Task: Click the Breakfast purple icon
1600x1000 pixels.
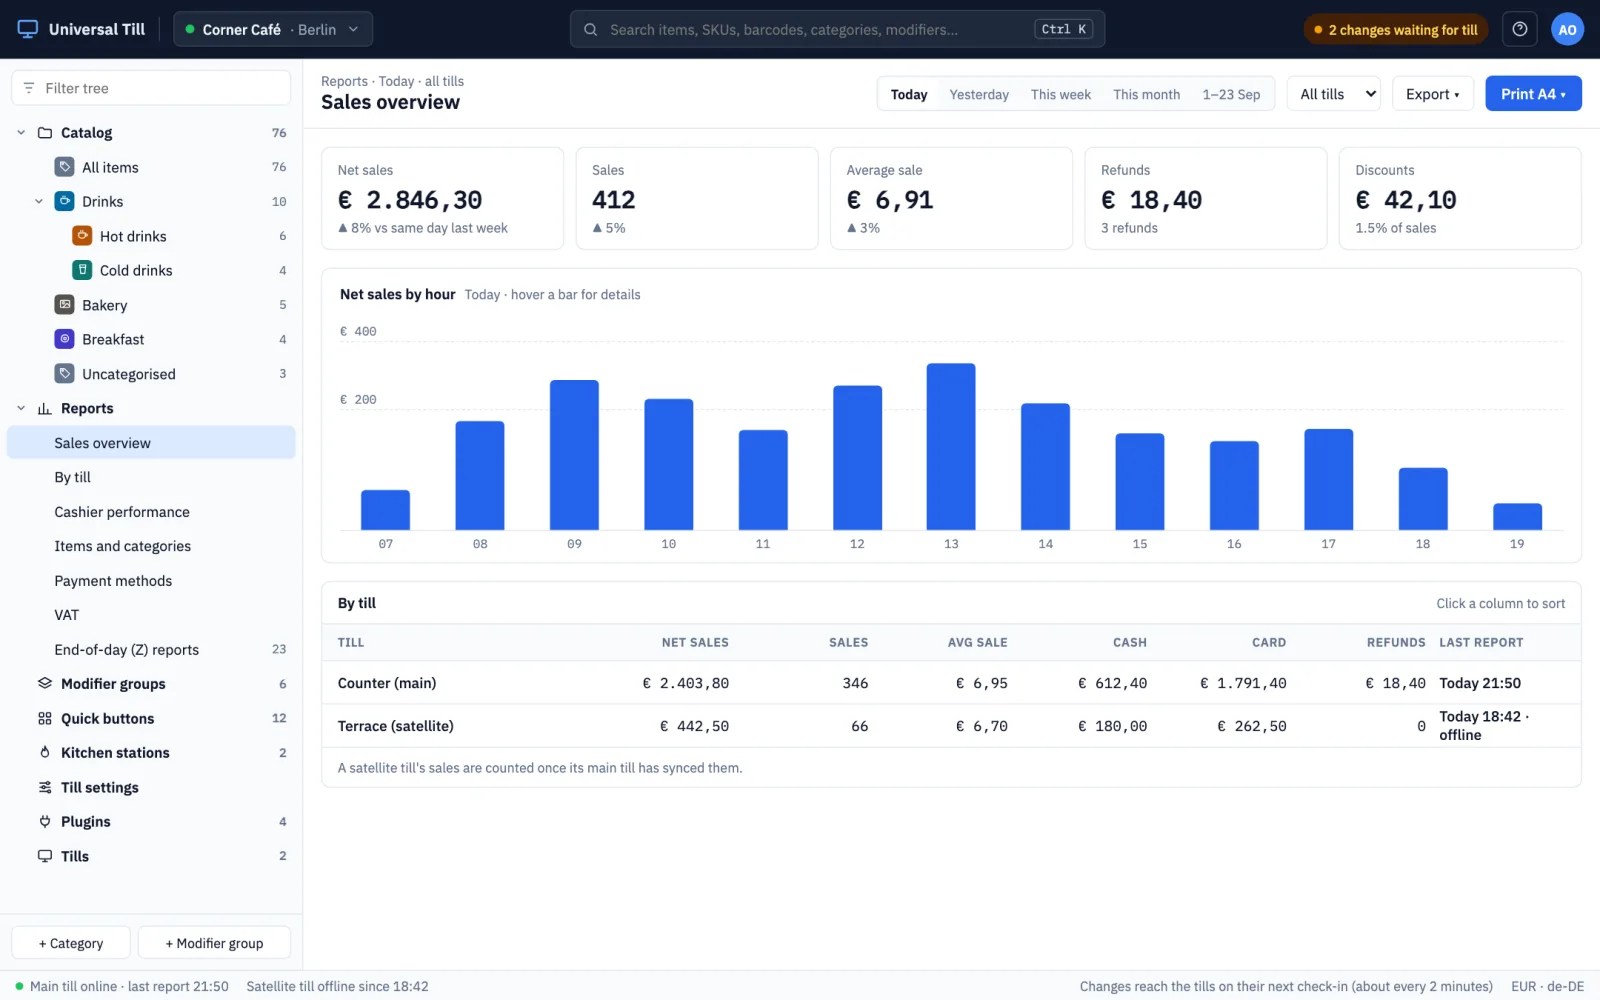Action: pos(65,339)
